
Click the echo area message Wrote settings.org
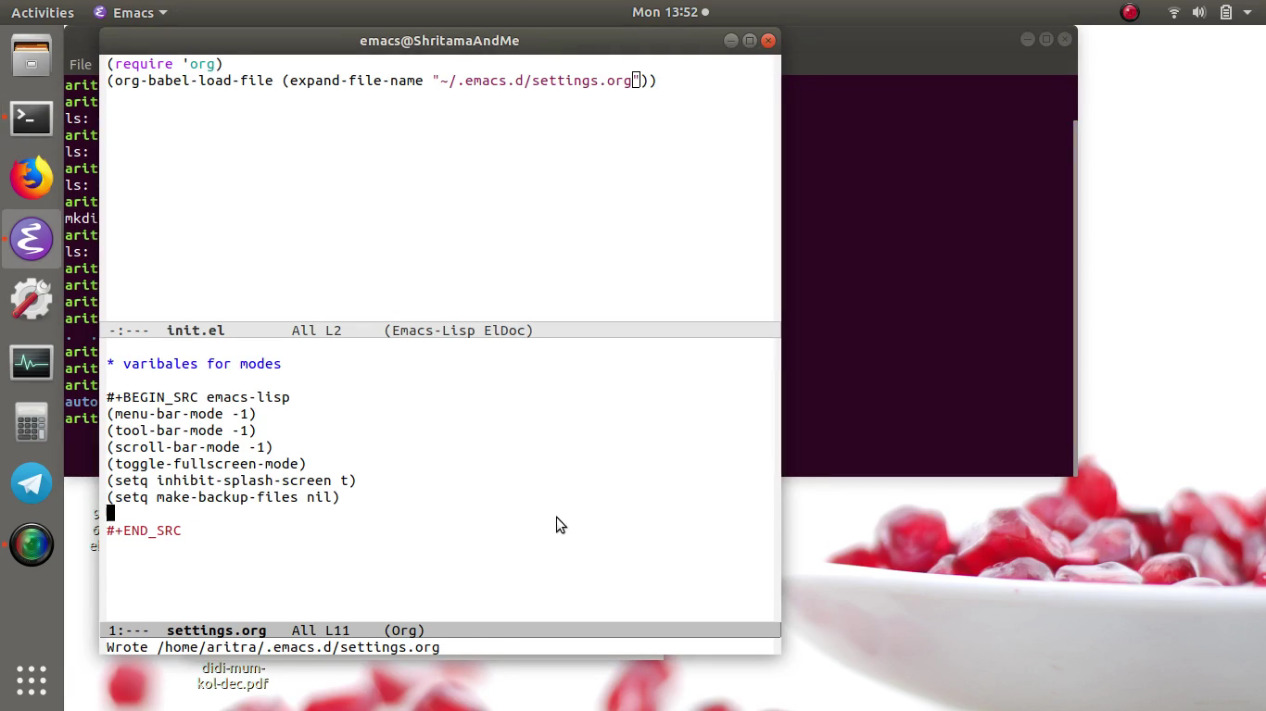273,647
